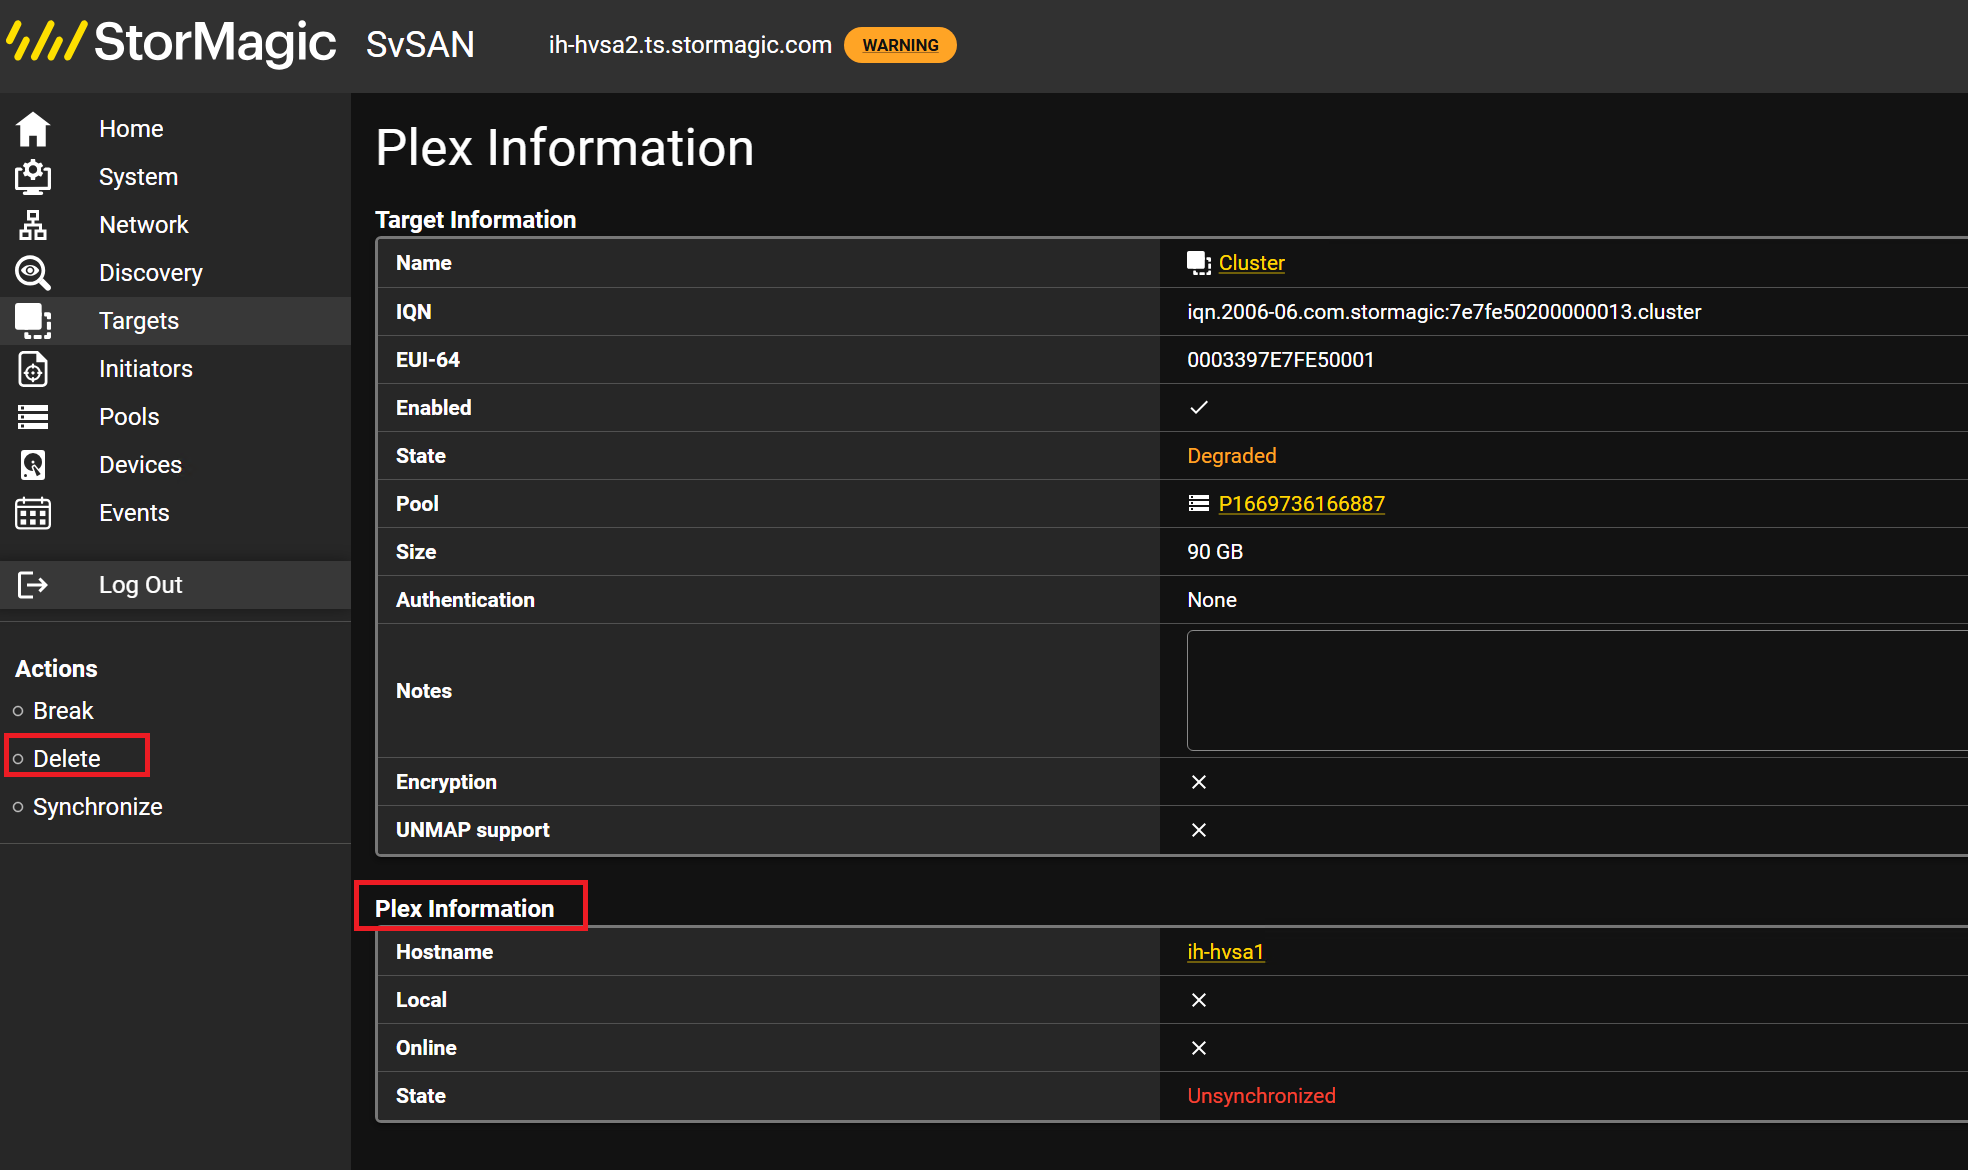
Task: Click the EUI-64 value 0003397E7FE50001
Action: click(1280, 360)
